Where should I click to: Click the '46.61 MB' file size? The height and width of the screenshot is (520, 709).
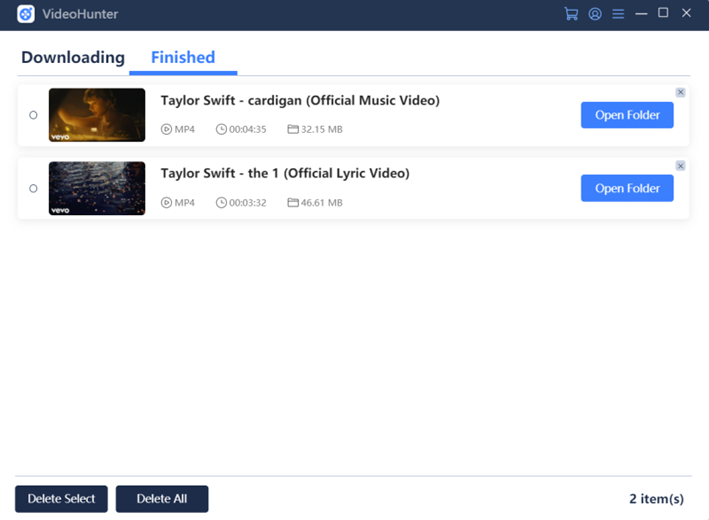click(322, 203)
